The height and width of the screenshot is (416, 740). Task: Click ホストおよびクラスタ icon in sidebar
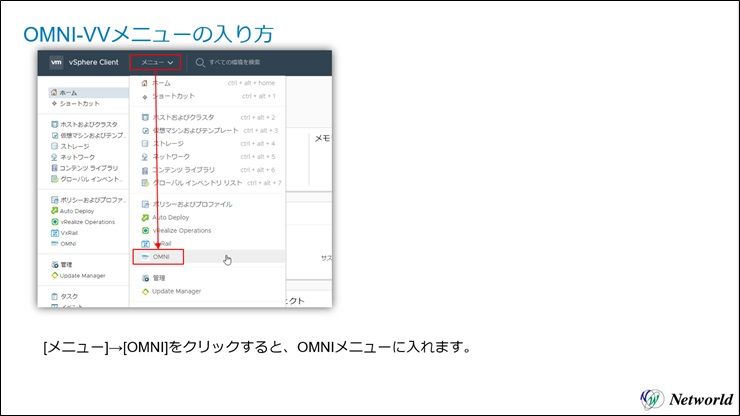click(x=54, y=124)
